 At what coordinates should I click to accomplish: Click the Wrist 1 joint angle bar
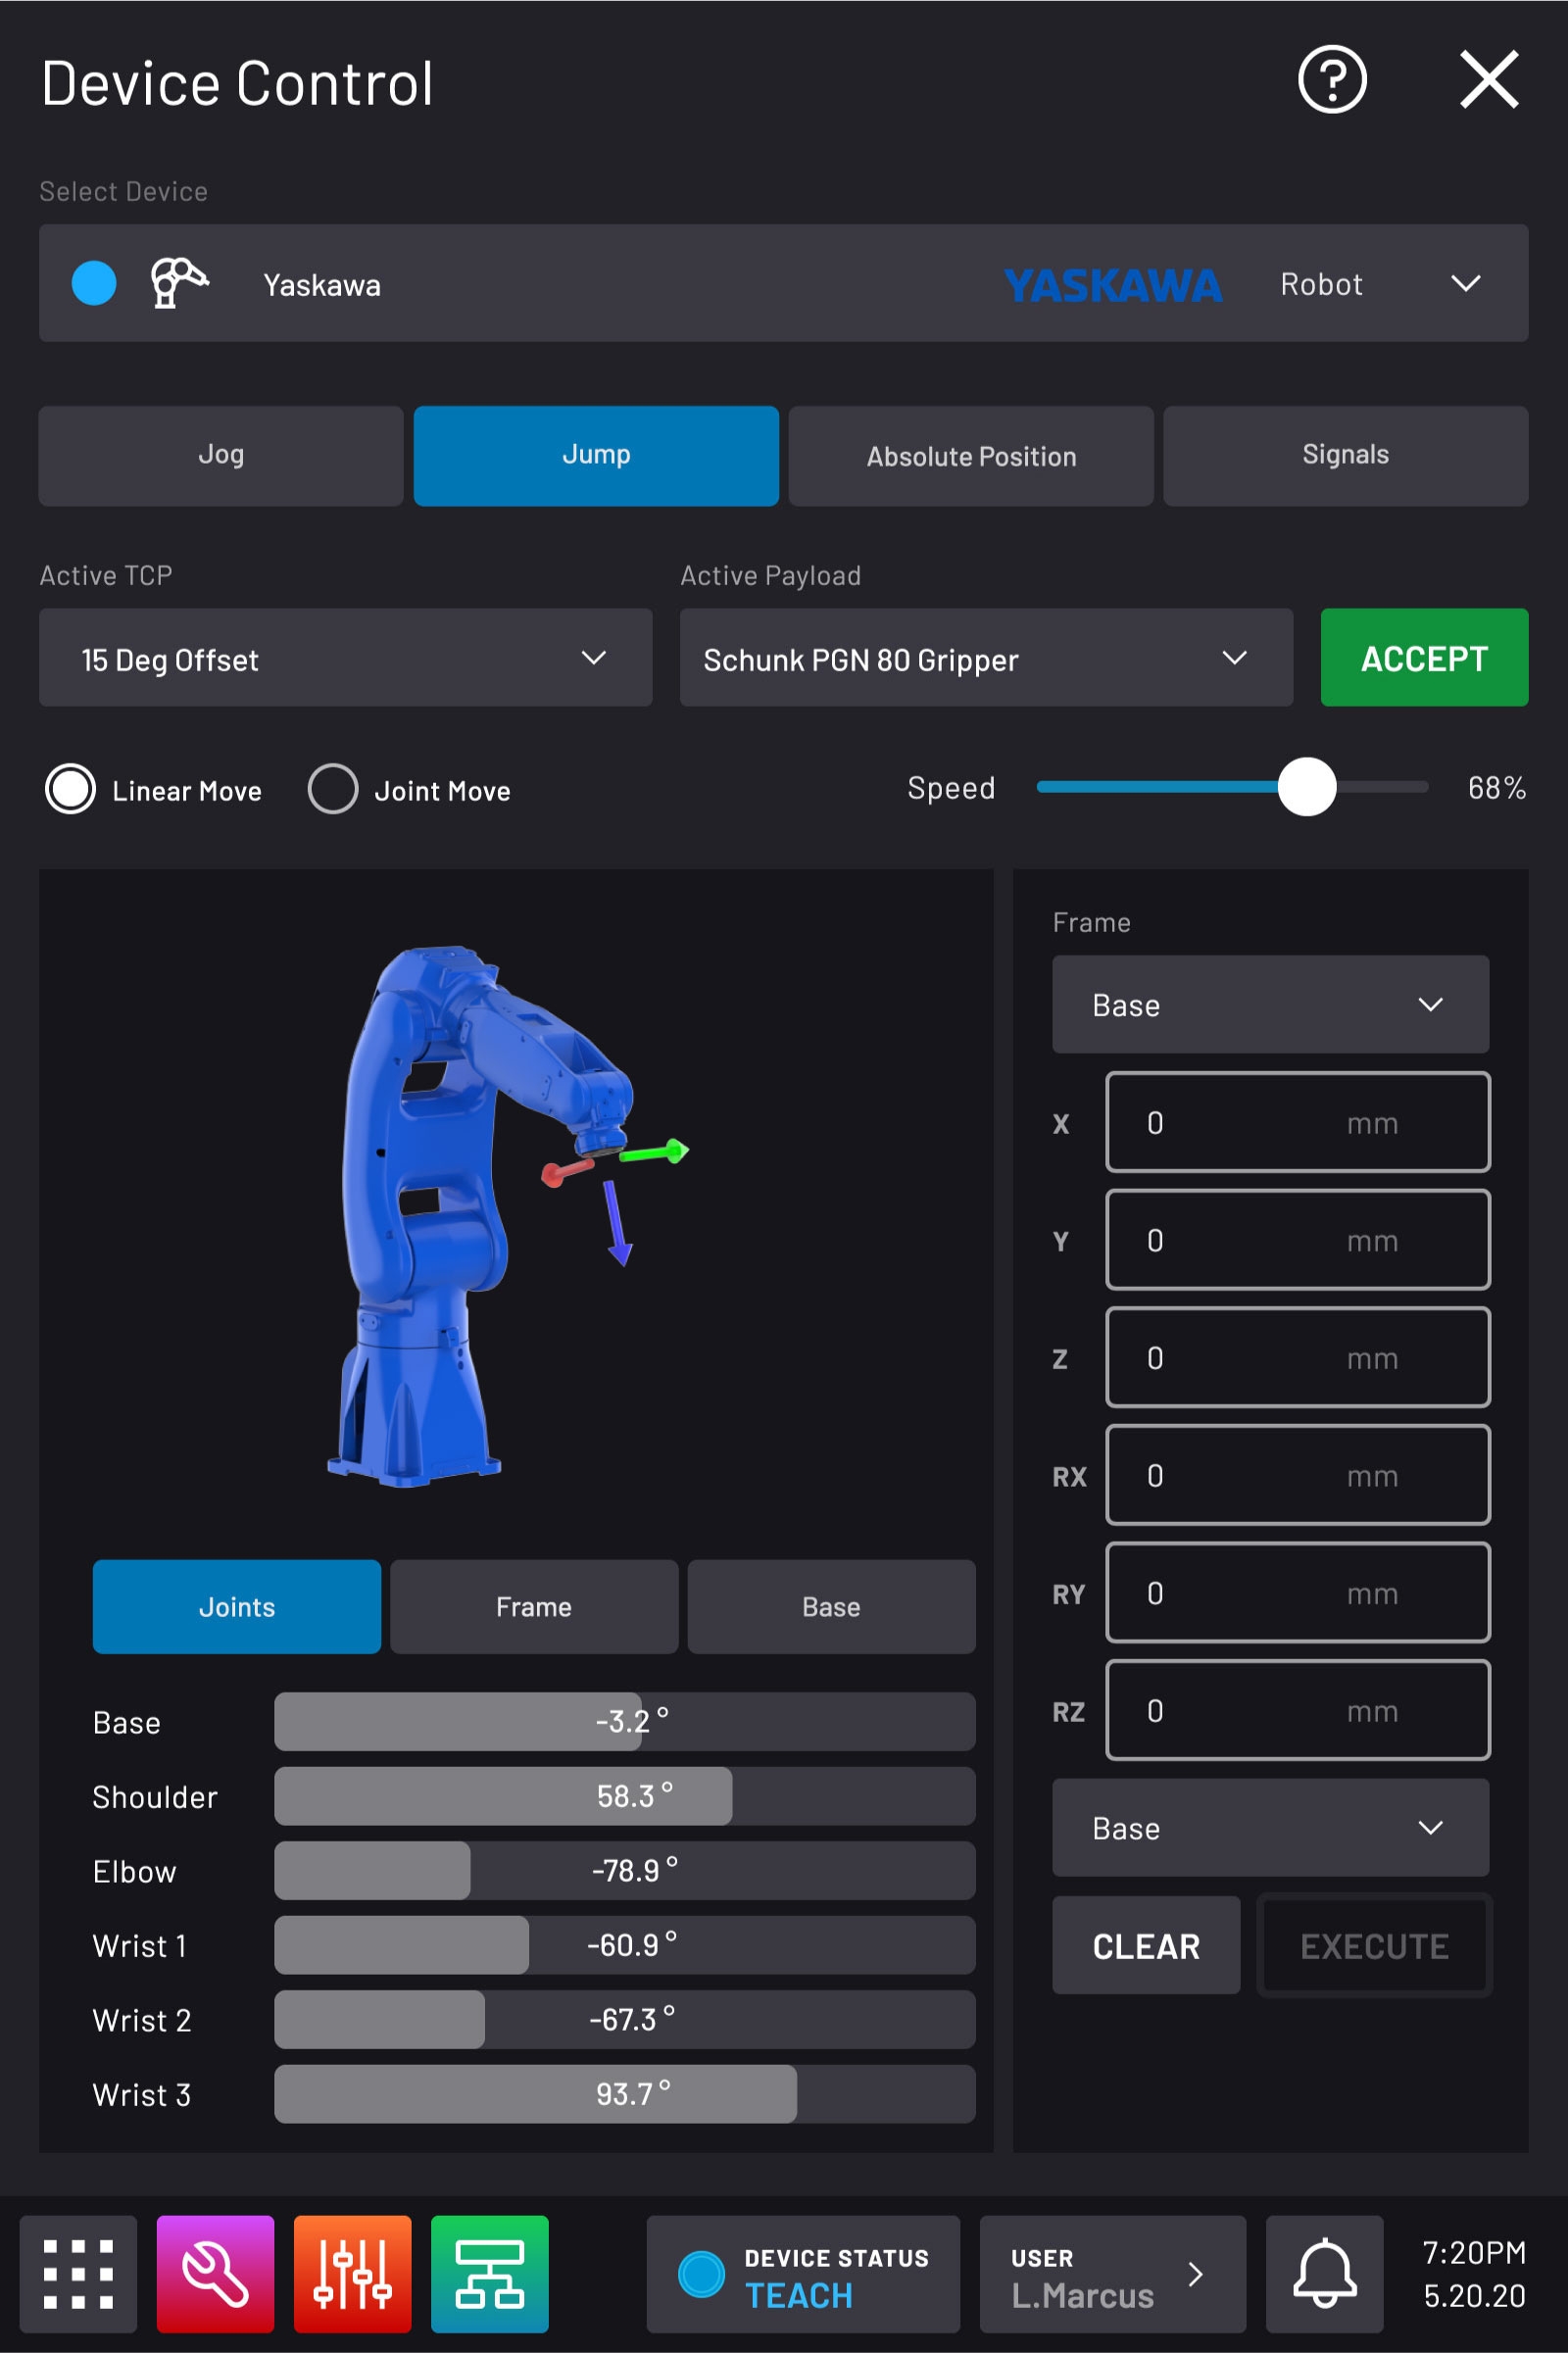click(625, 1944)
